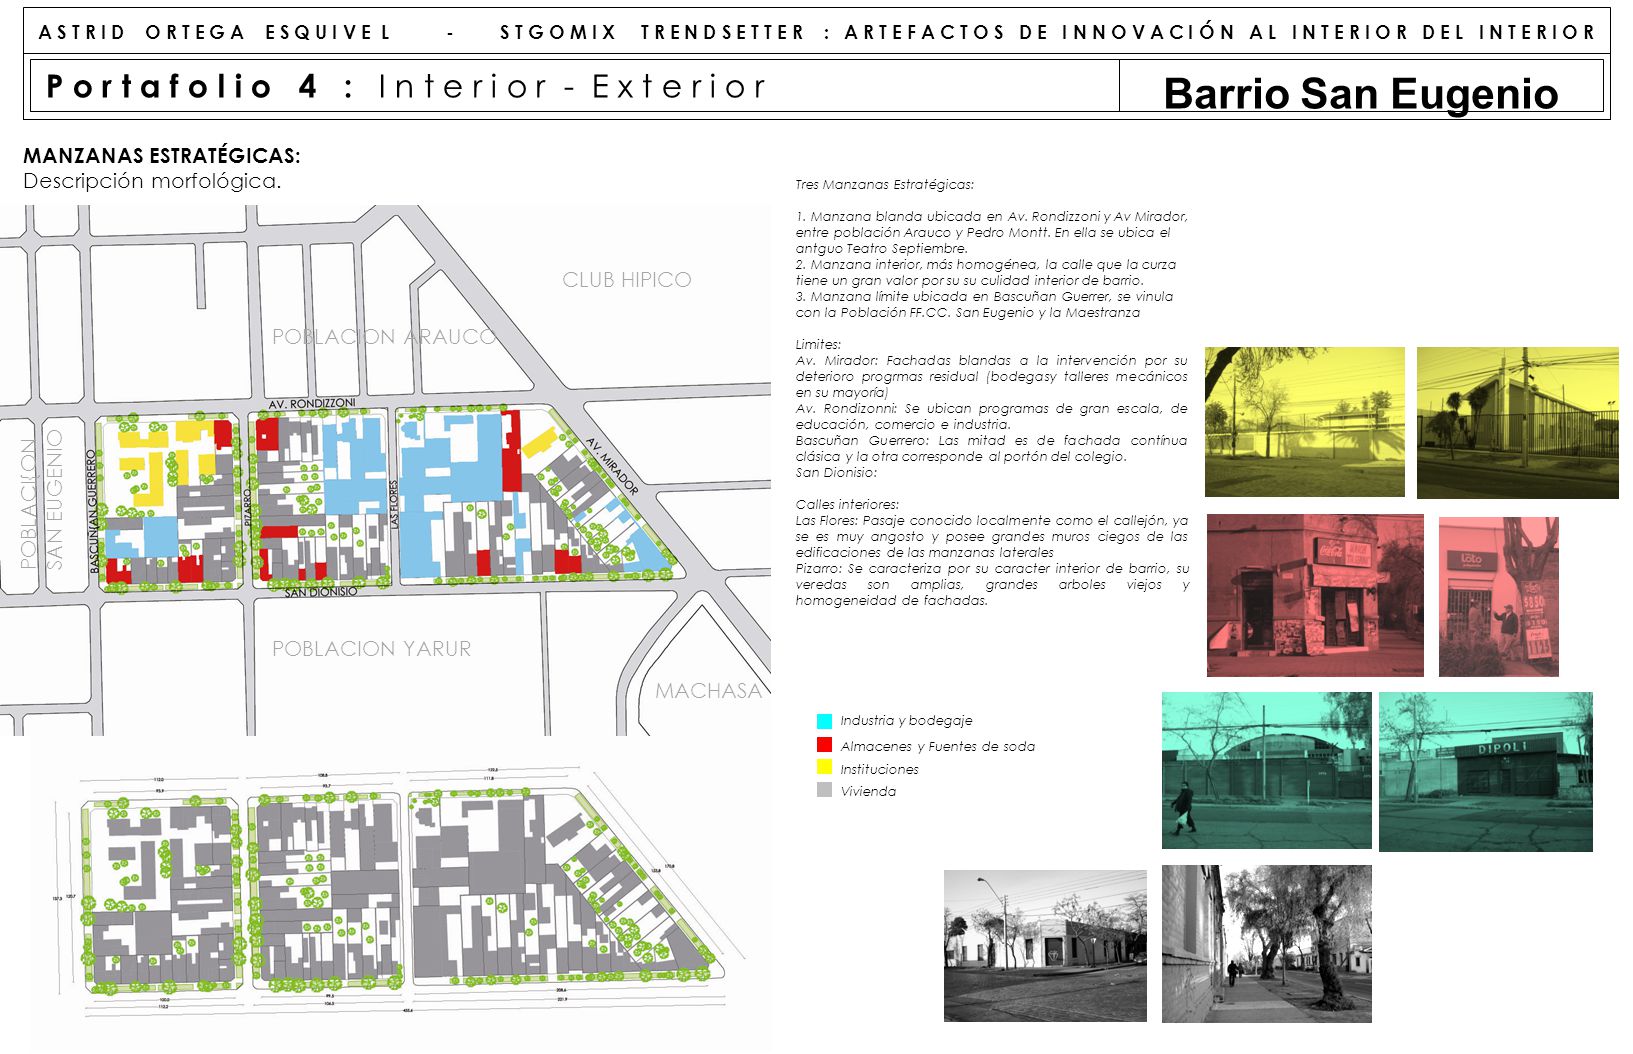Click the 'POBLACION SAN EUGENIO' vertical label
This screenshot has width=1633, height=1054.
pos(41,500)
